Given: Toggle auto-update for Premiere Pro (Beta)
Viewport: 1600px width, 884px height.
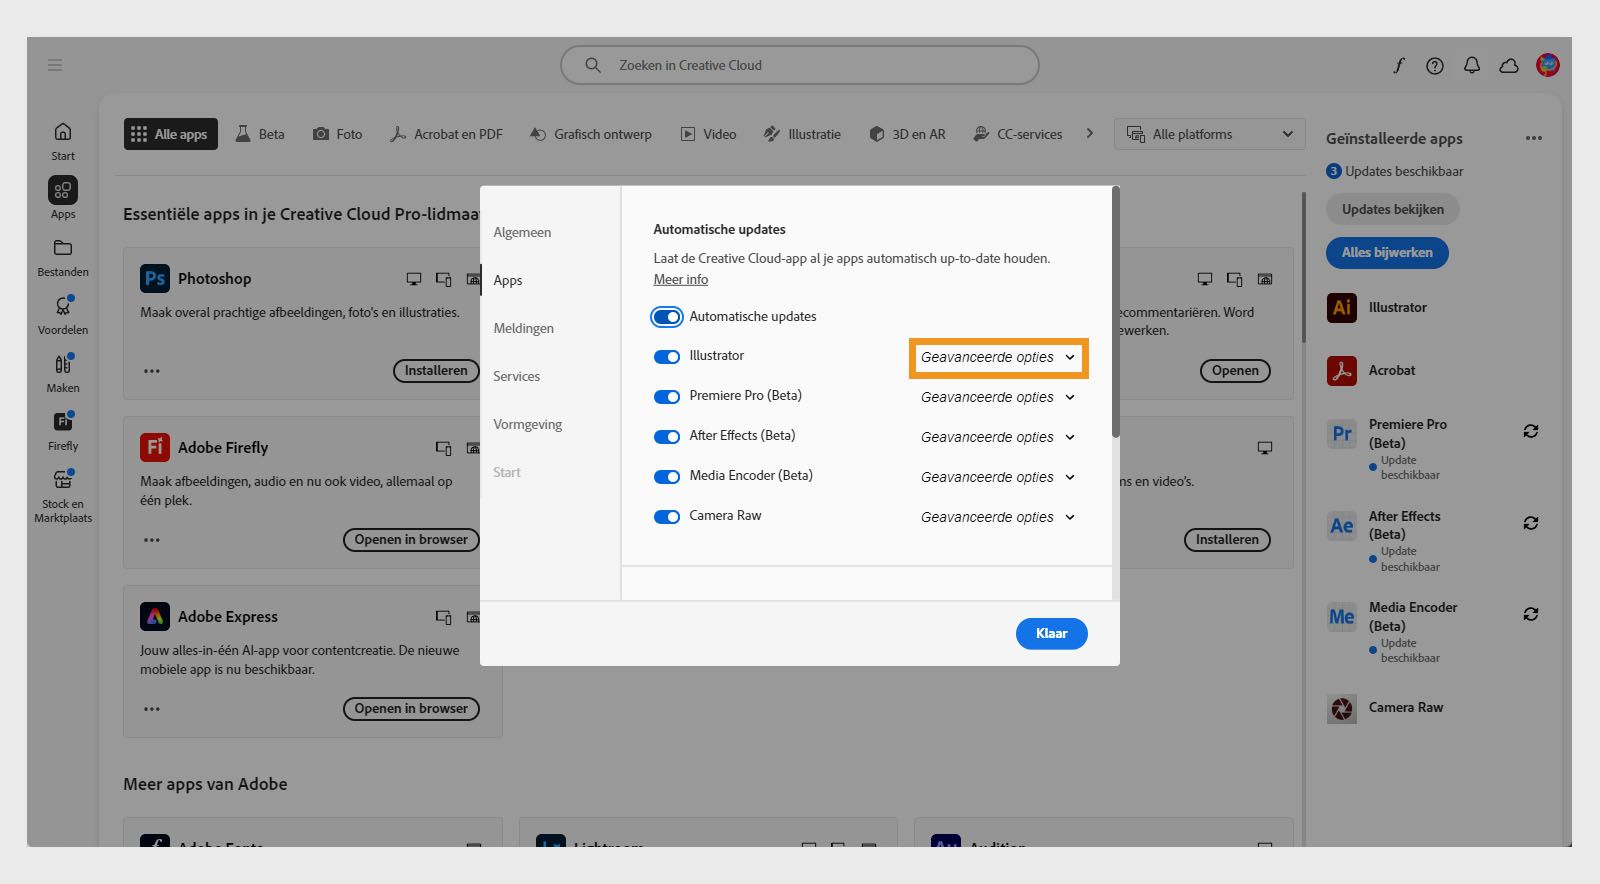Looking at the screenshot, I should (667, 397).
